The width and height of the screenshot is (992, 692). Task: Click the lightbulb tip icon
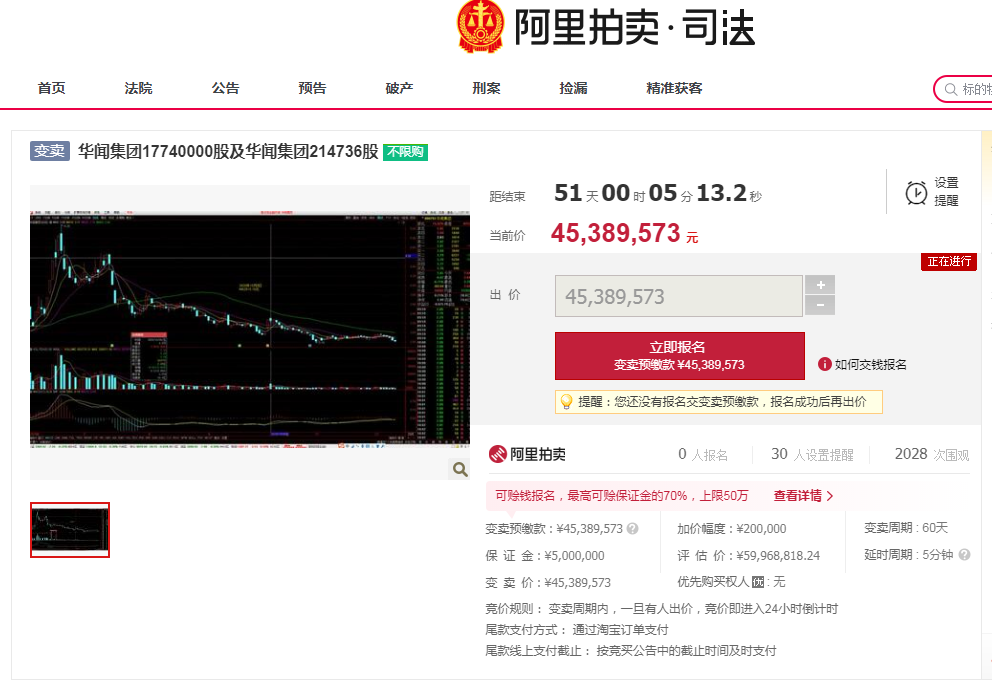tap(566, 402)
